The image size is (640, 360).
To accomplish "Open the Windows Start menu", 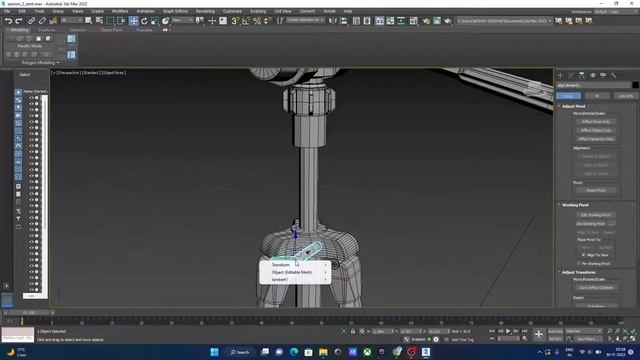I will [x=214, y=352].
